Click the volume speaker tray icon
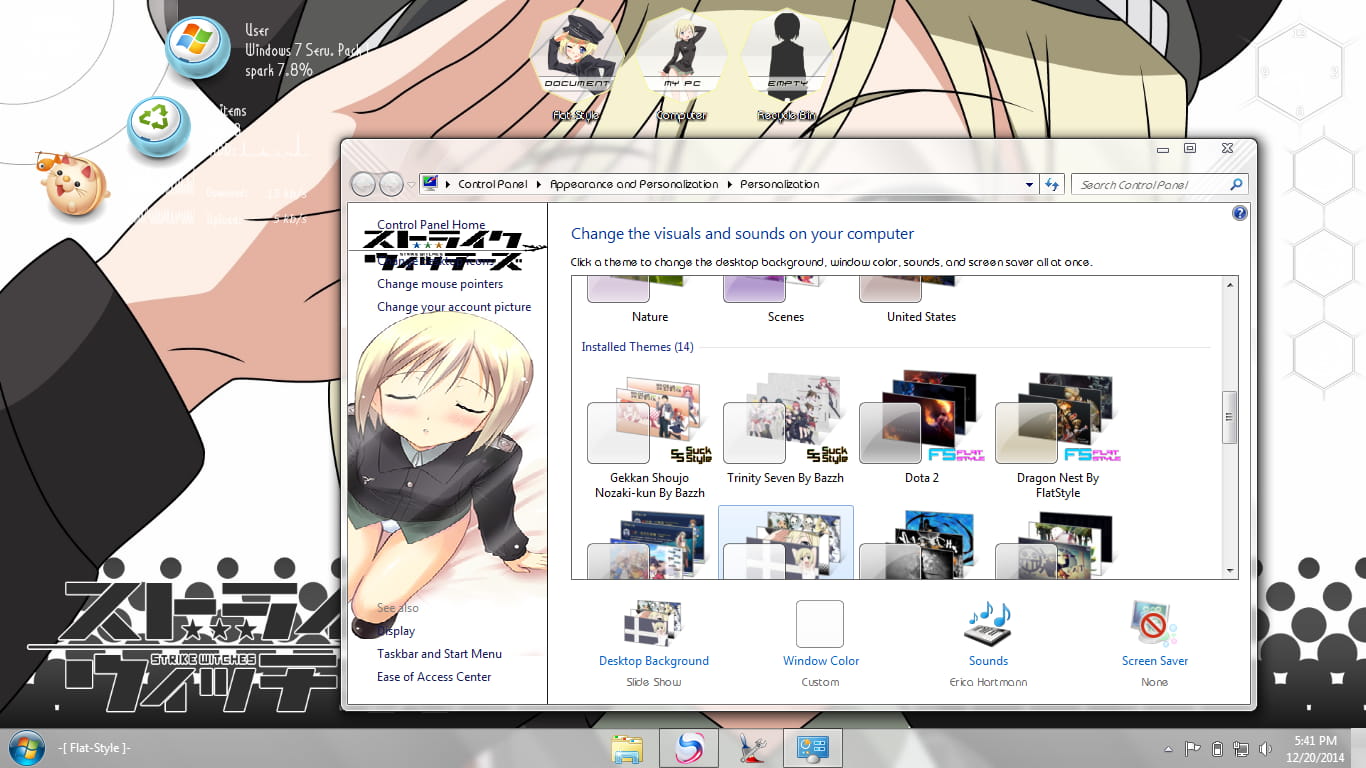 (1265, 749)
